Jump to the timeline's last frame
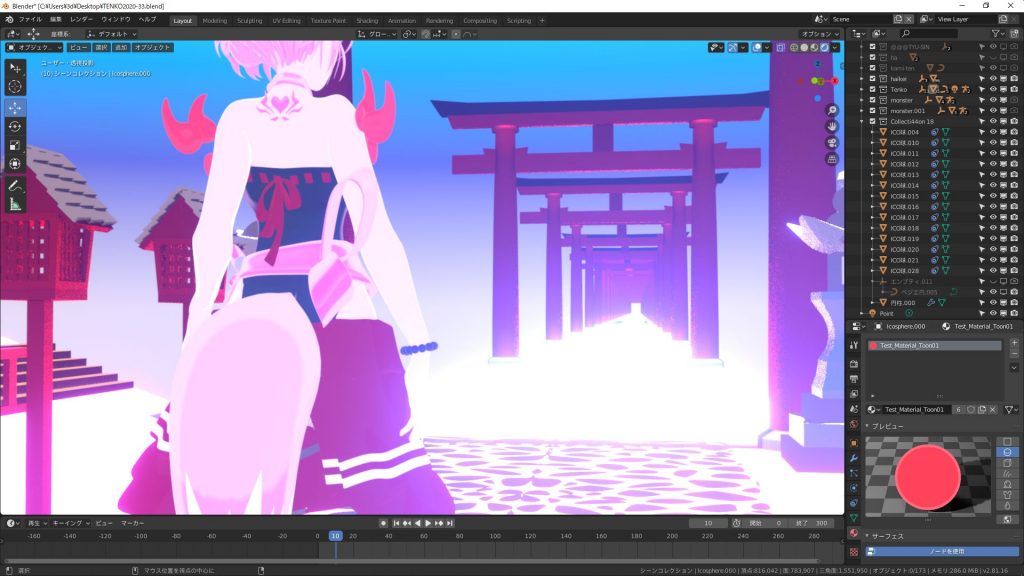The width and height of the screenshot is (1024, 576). [x=449, y=523]
